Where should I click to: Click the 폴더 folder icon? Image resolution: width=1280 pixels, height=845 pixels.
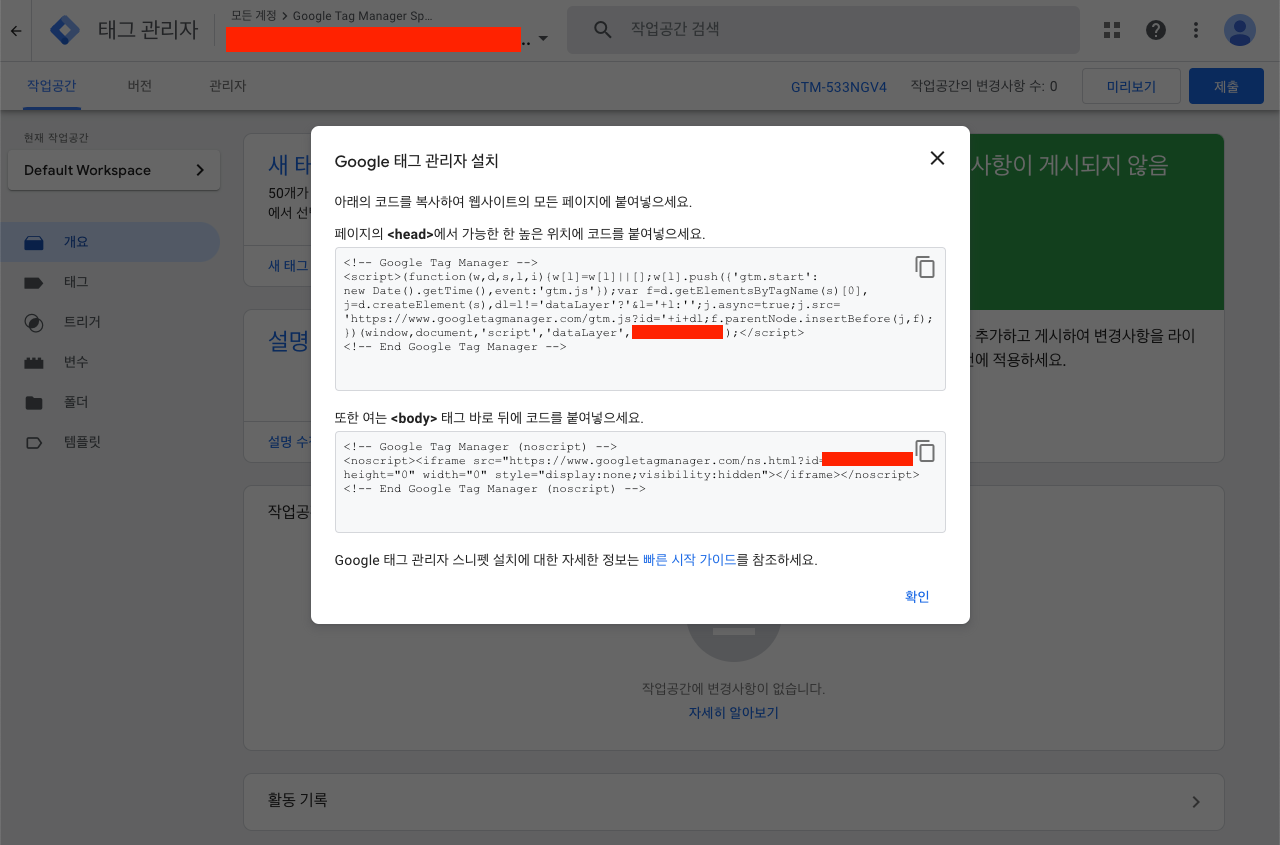pos(34,402)
